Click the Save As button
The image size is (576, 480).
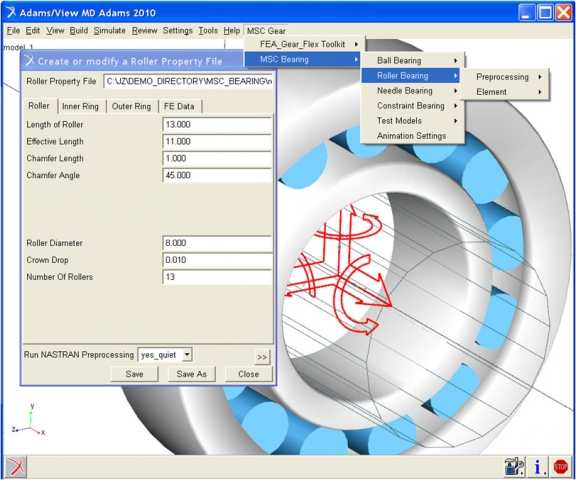(191, 374)
